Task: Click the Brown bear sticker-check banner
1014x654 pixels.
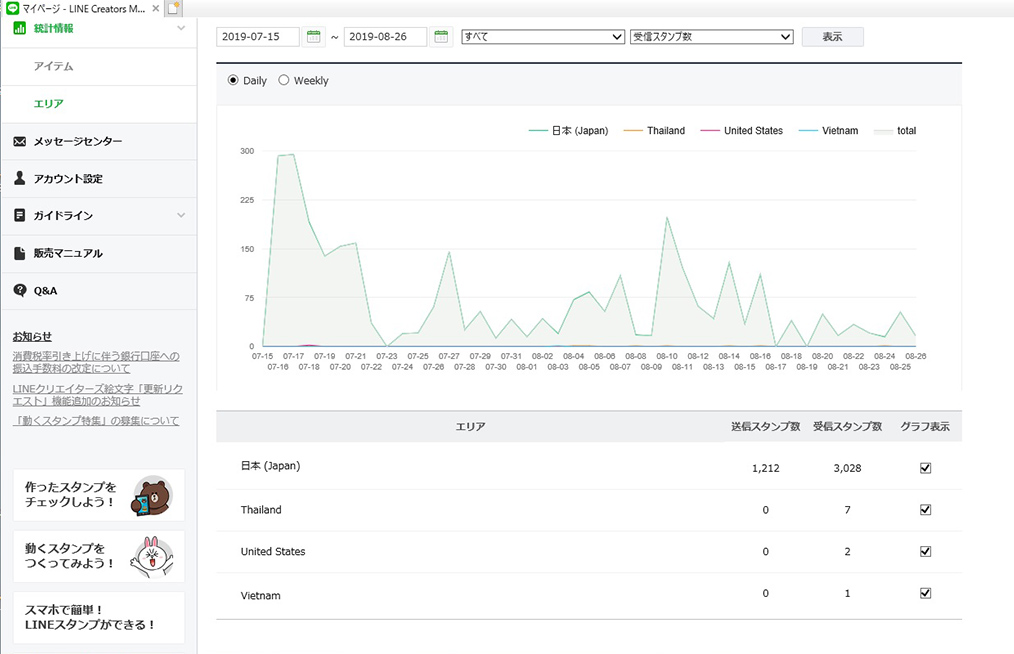Action: pyautogui.click(x=99, y=495)
